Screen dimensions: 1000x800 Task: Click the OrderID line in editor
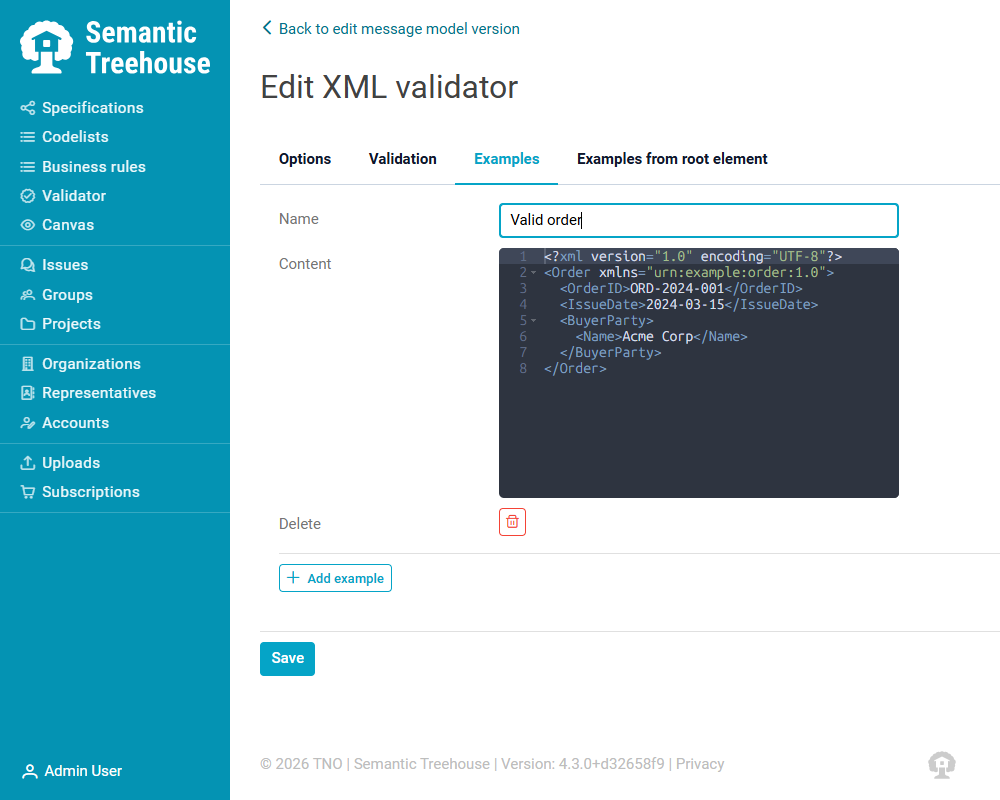tap(681, 289)
